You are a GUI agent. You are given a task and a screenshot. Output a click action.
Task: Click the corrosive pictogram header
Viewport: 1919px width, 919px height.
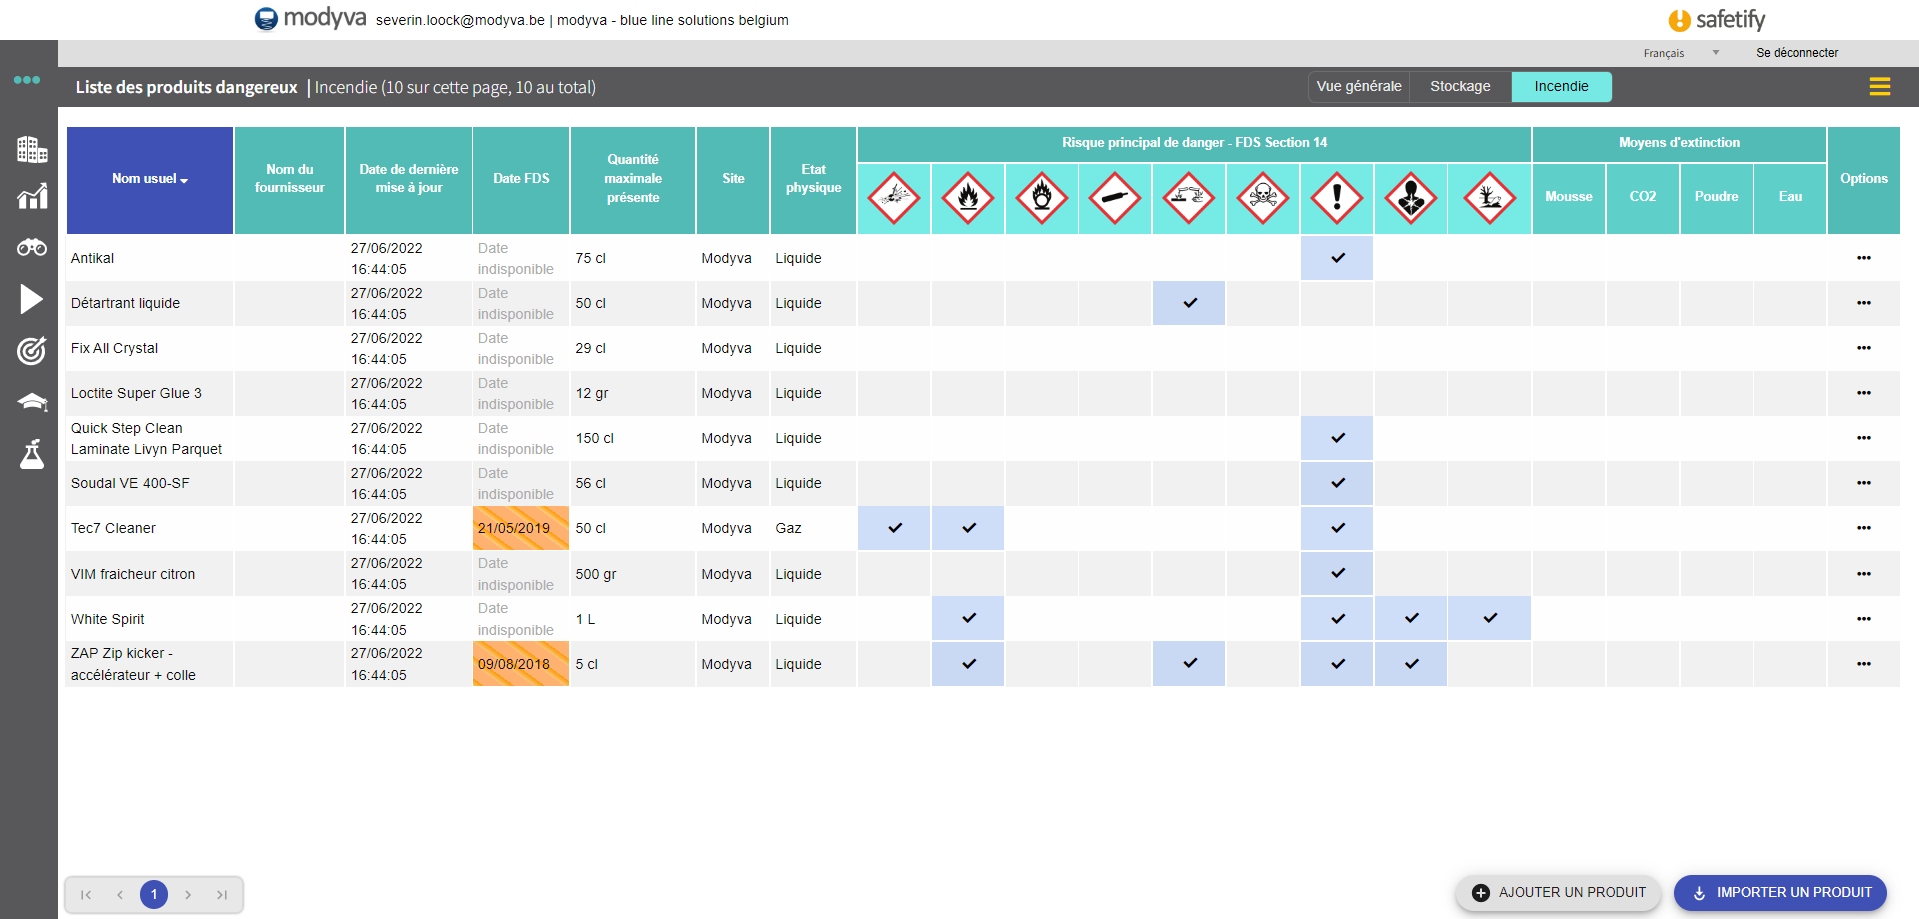tap(1189, 197)
